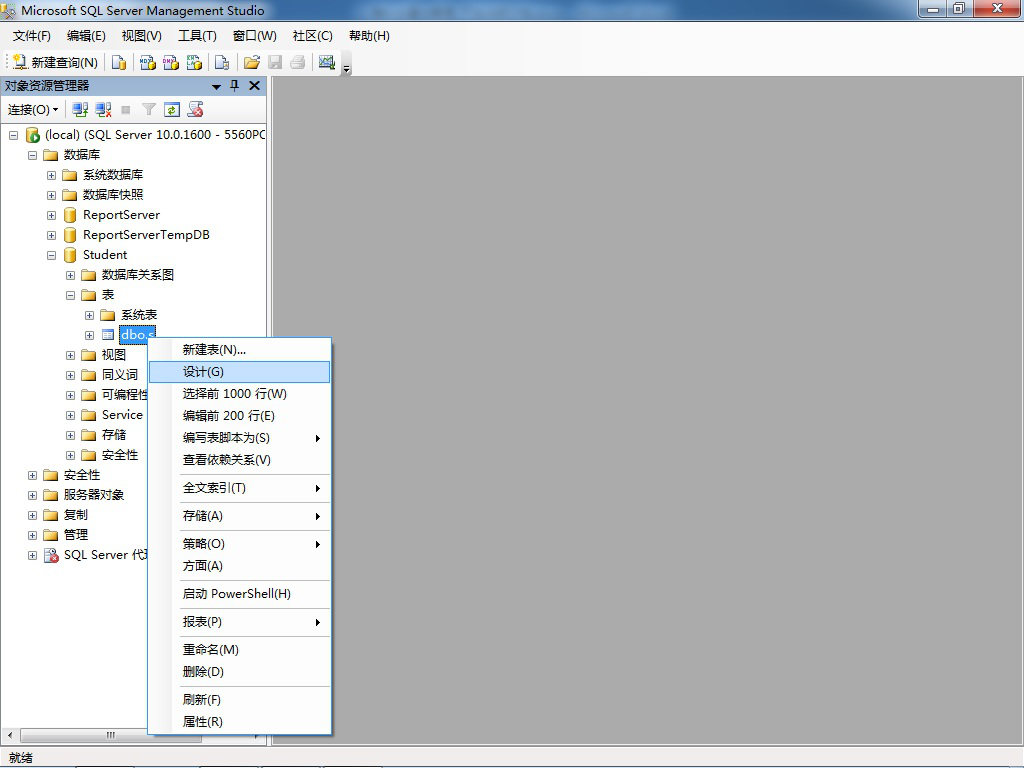This screenshot has height=768, width=1024.
Task: Open the 文件(F) menu
Action: click(x=31, y=36)
